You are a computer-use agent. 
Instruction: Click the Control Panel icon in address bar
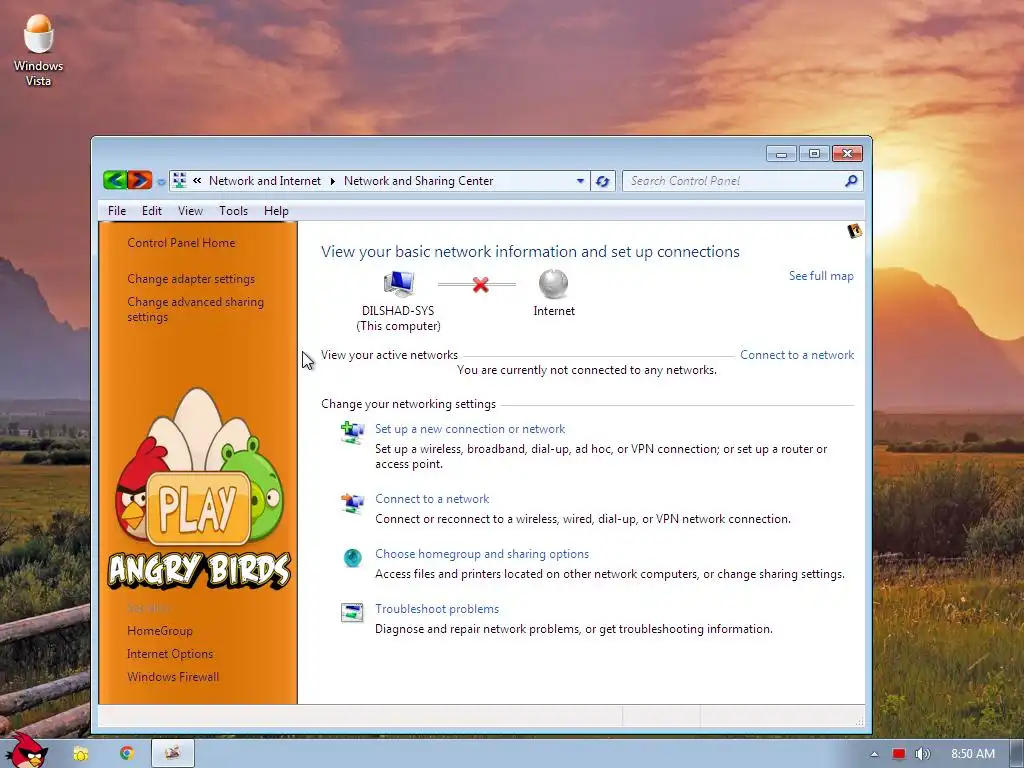(x=180, y=181)
